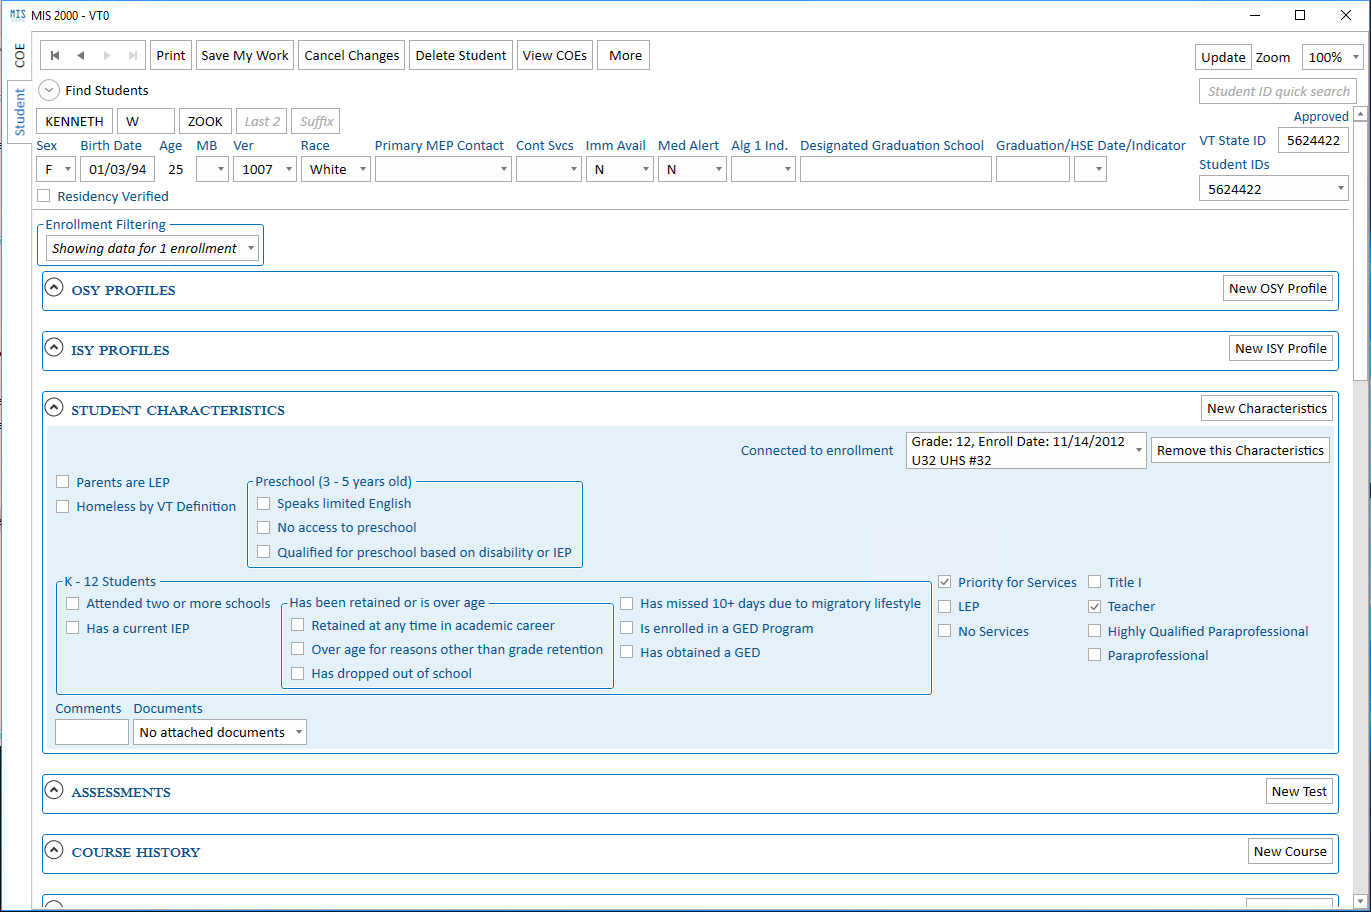The height and width of the screenshot is (912, 1371).
Task: Toggle Residency Verified checkbox
Action: point(43,196)
